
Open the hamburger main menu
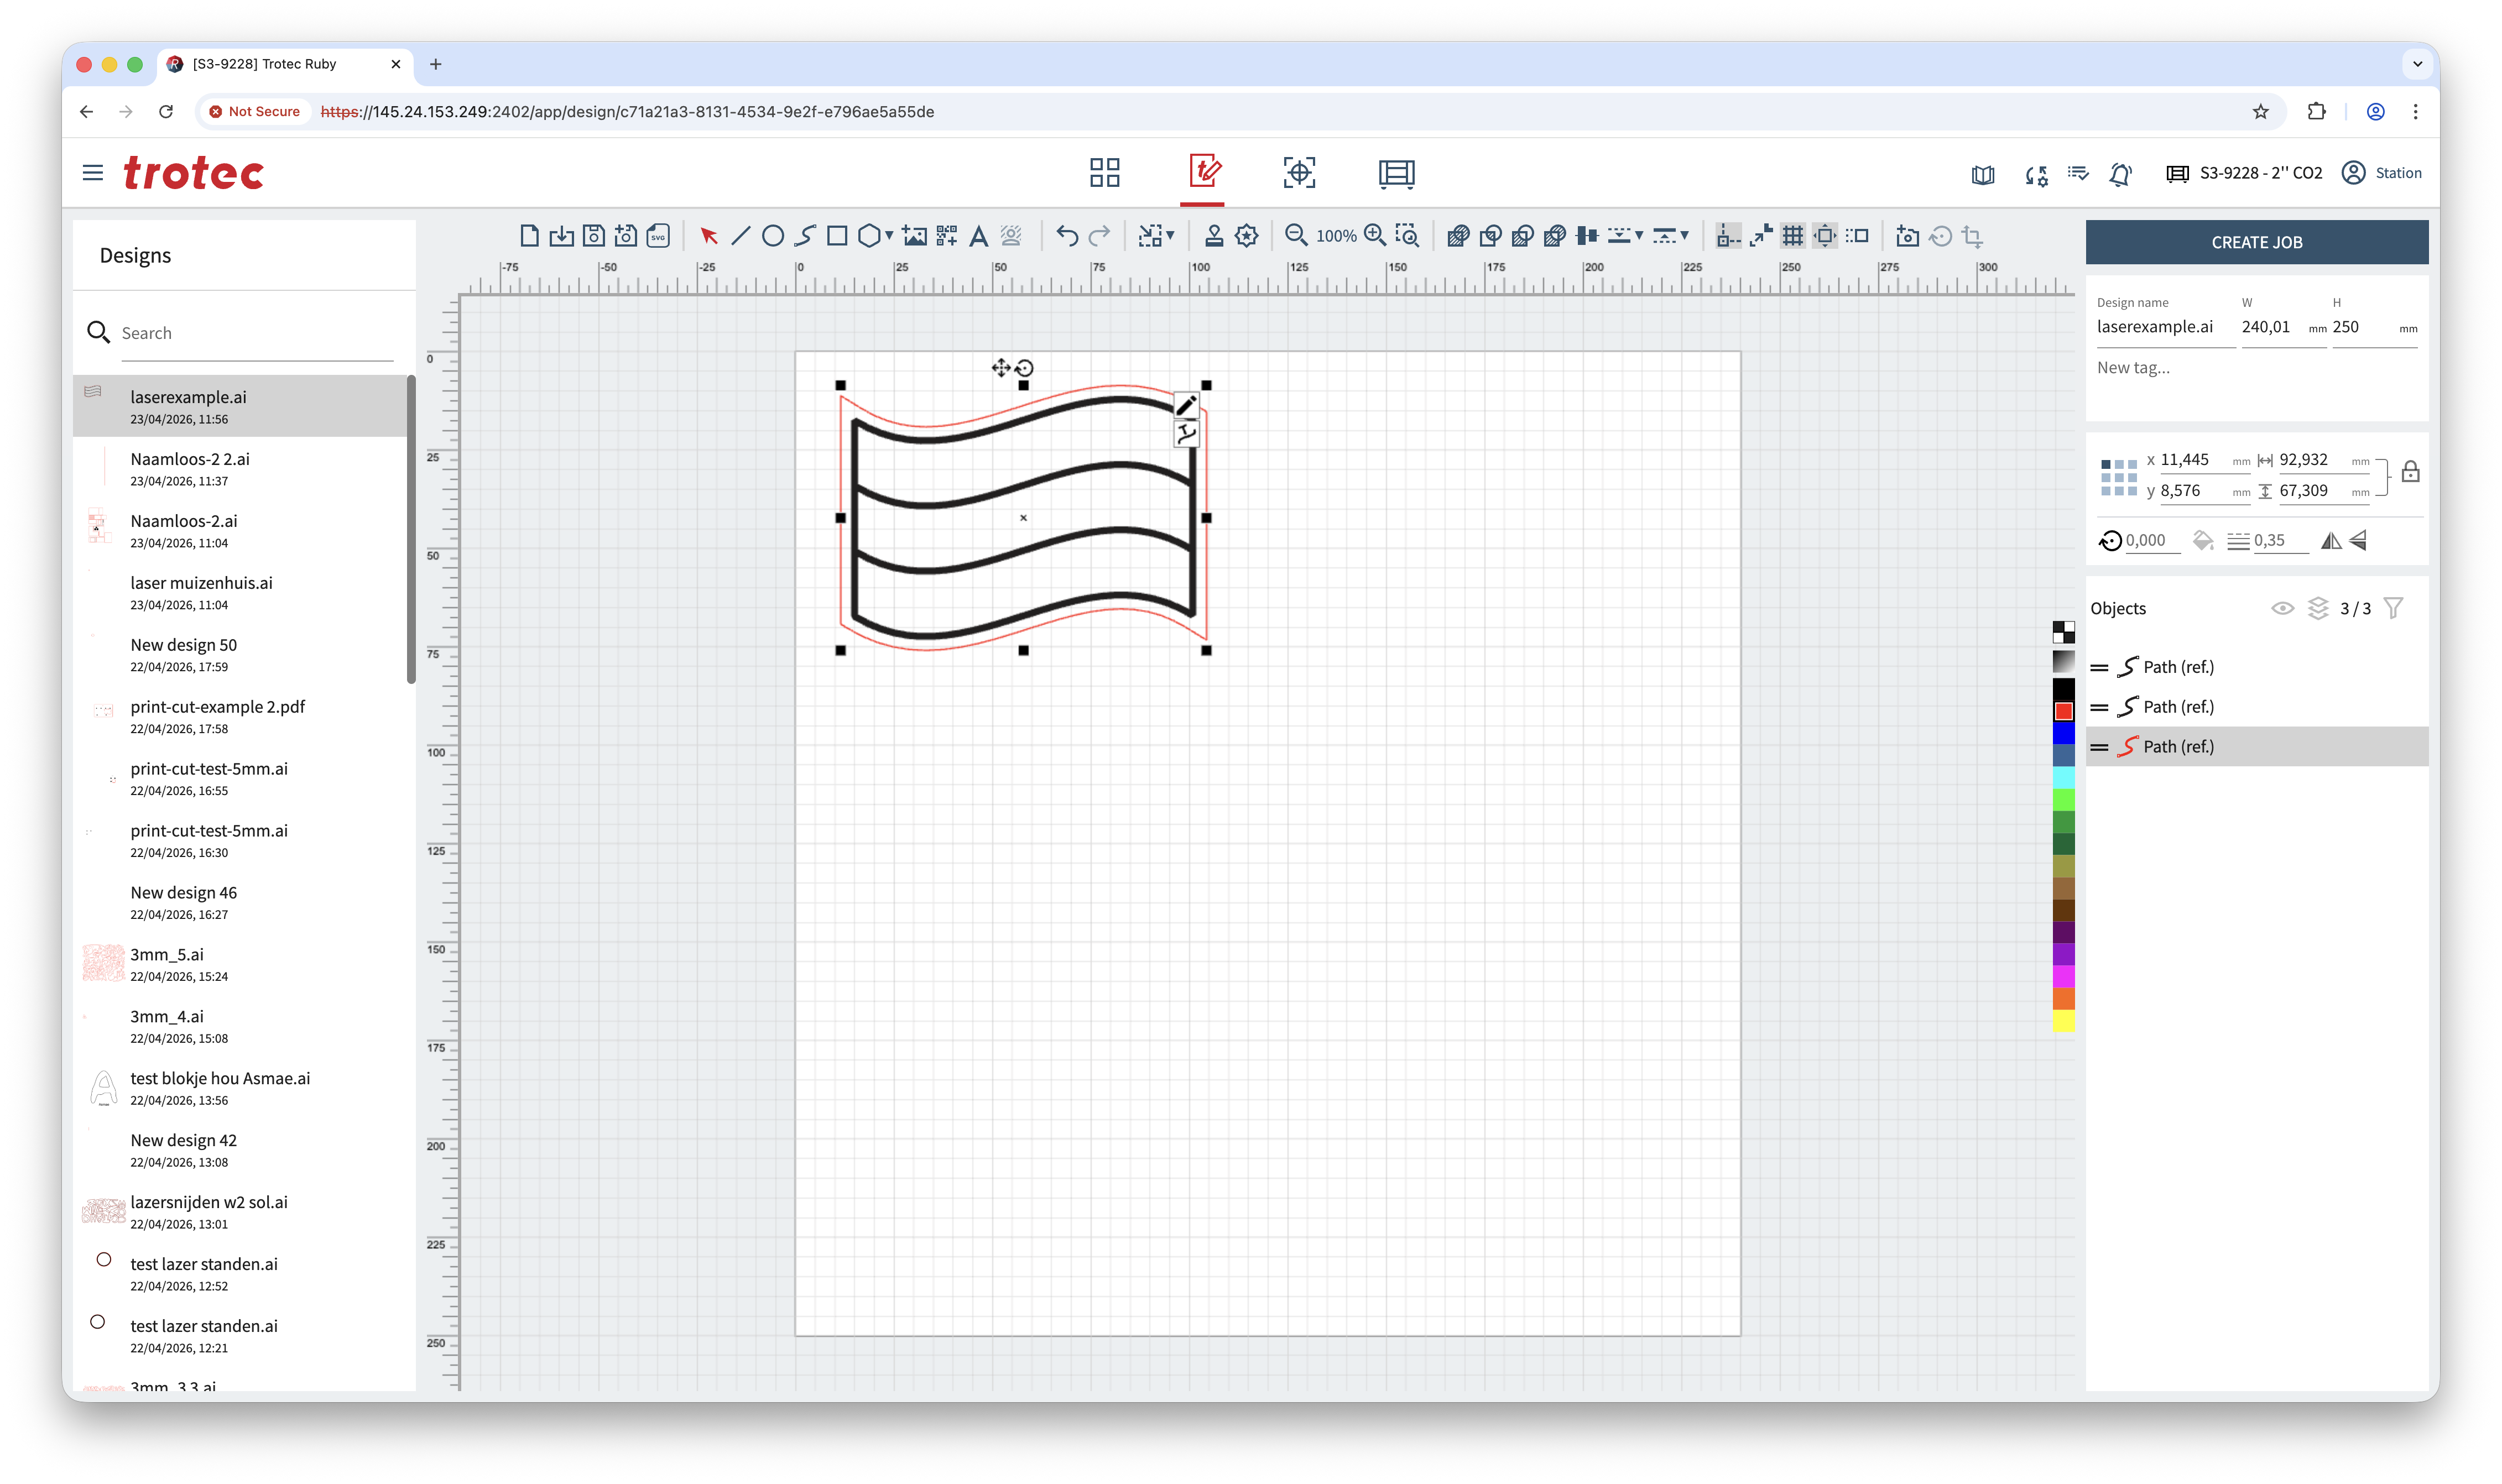(x=93, y=173)
